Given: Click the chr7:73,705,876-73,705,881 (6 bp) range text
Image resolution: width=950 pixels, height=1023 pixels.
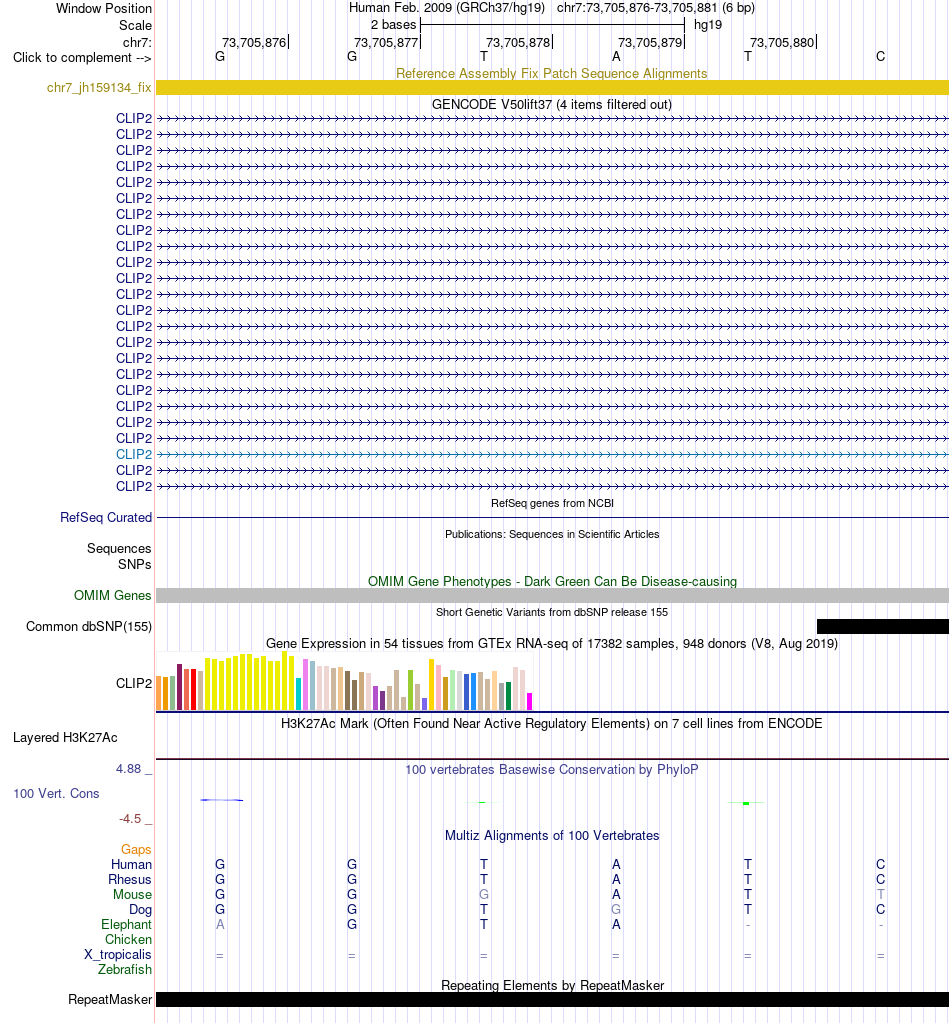Looking at the screenshot, I should pos(656,8).
